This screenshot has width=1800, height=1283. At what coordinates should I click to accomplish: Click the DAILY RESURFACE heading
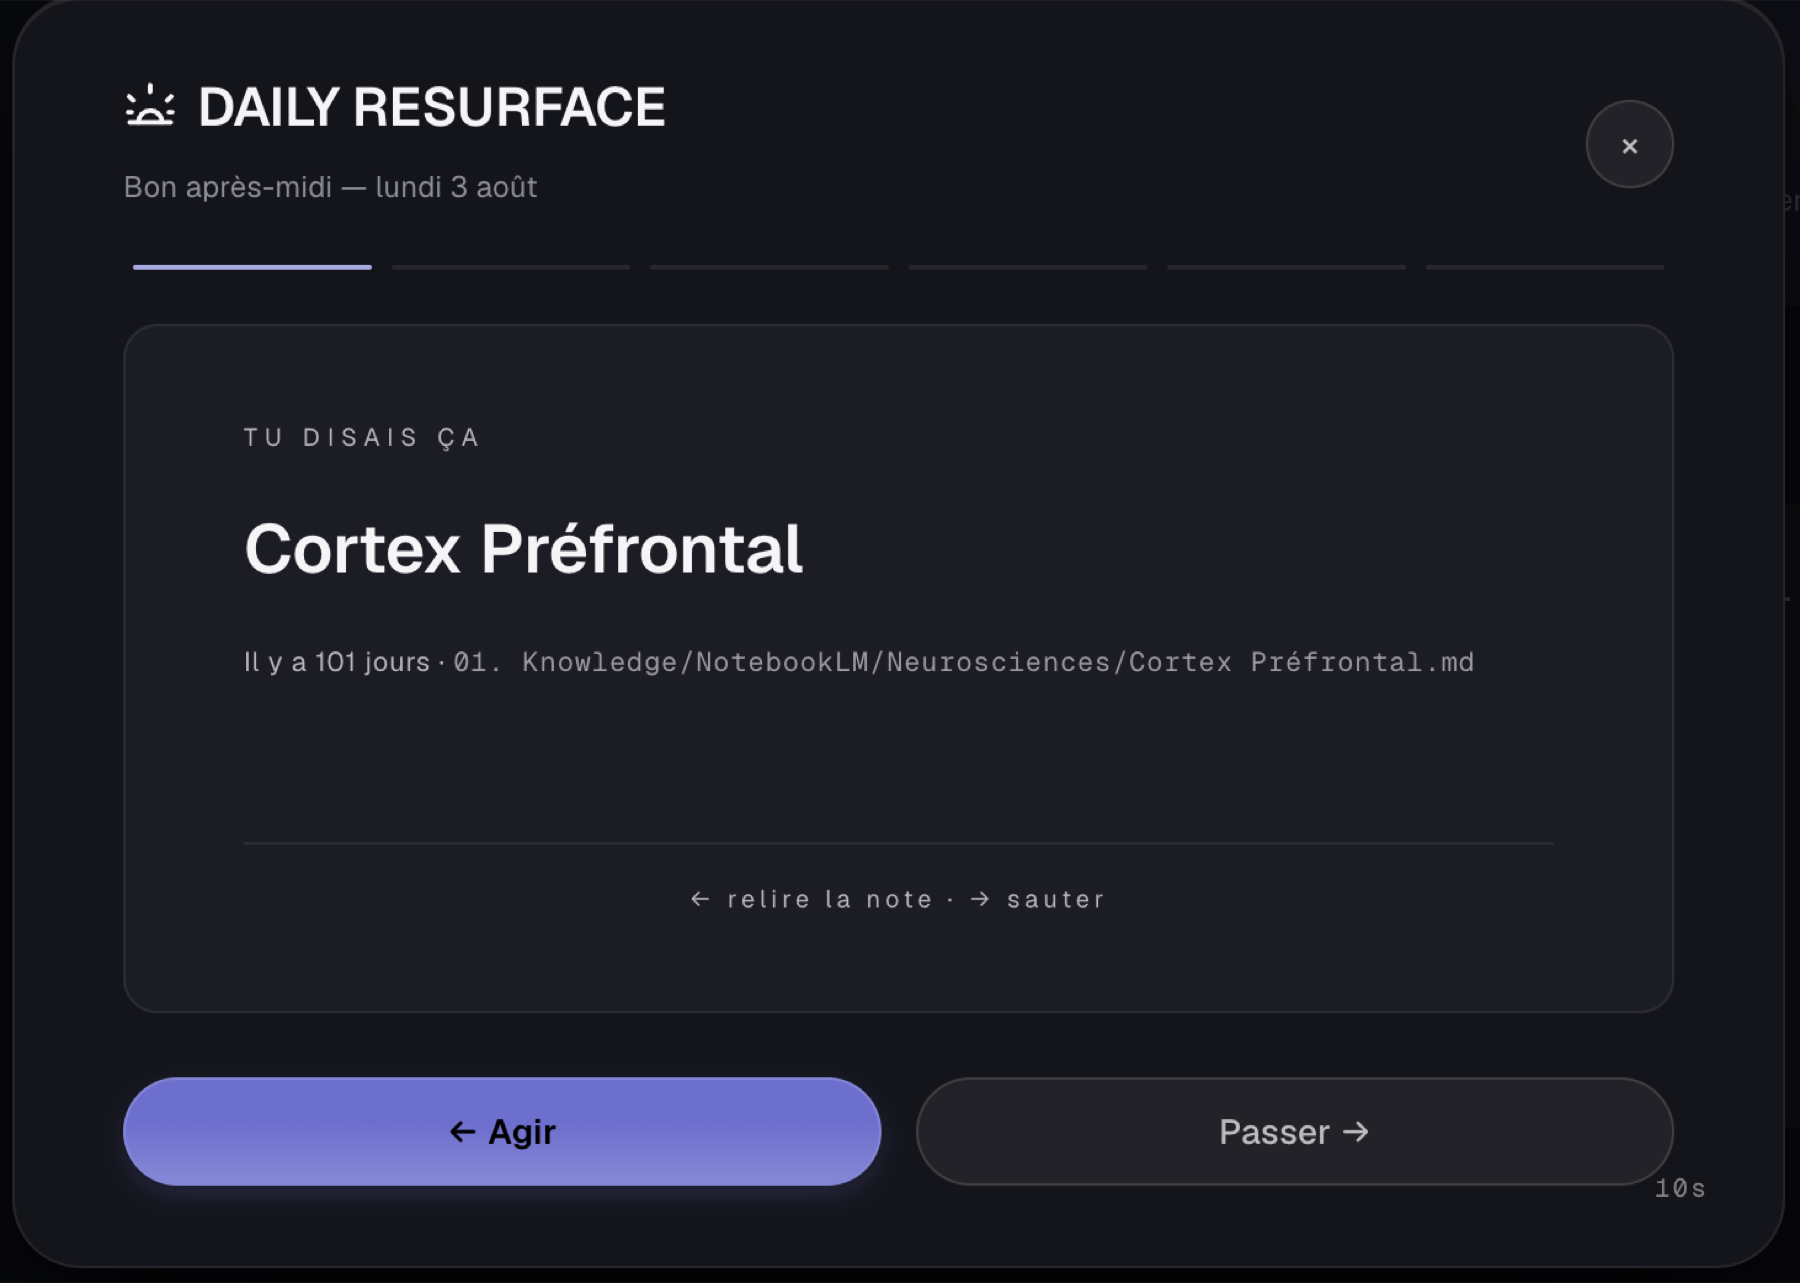431,107
